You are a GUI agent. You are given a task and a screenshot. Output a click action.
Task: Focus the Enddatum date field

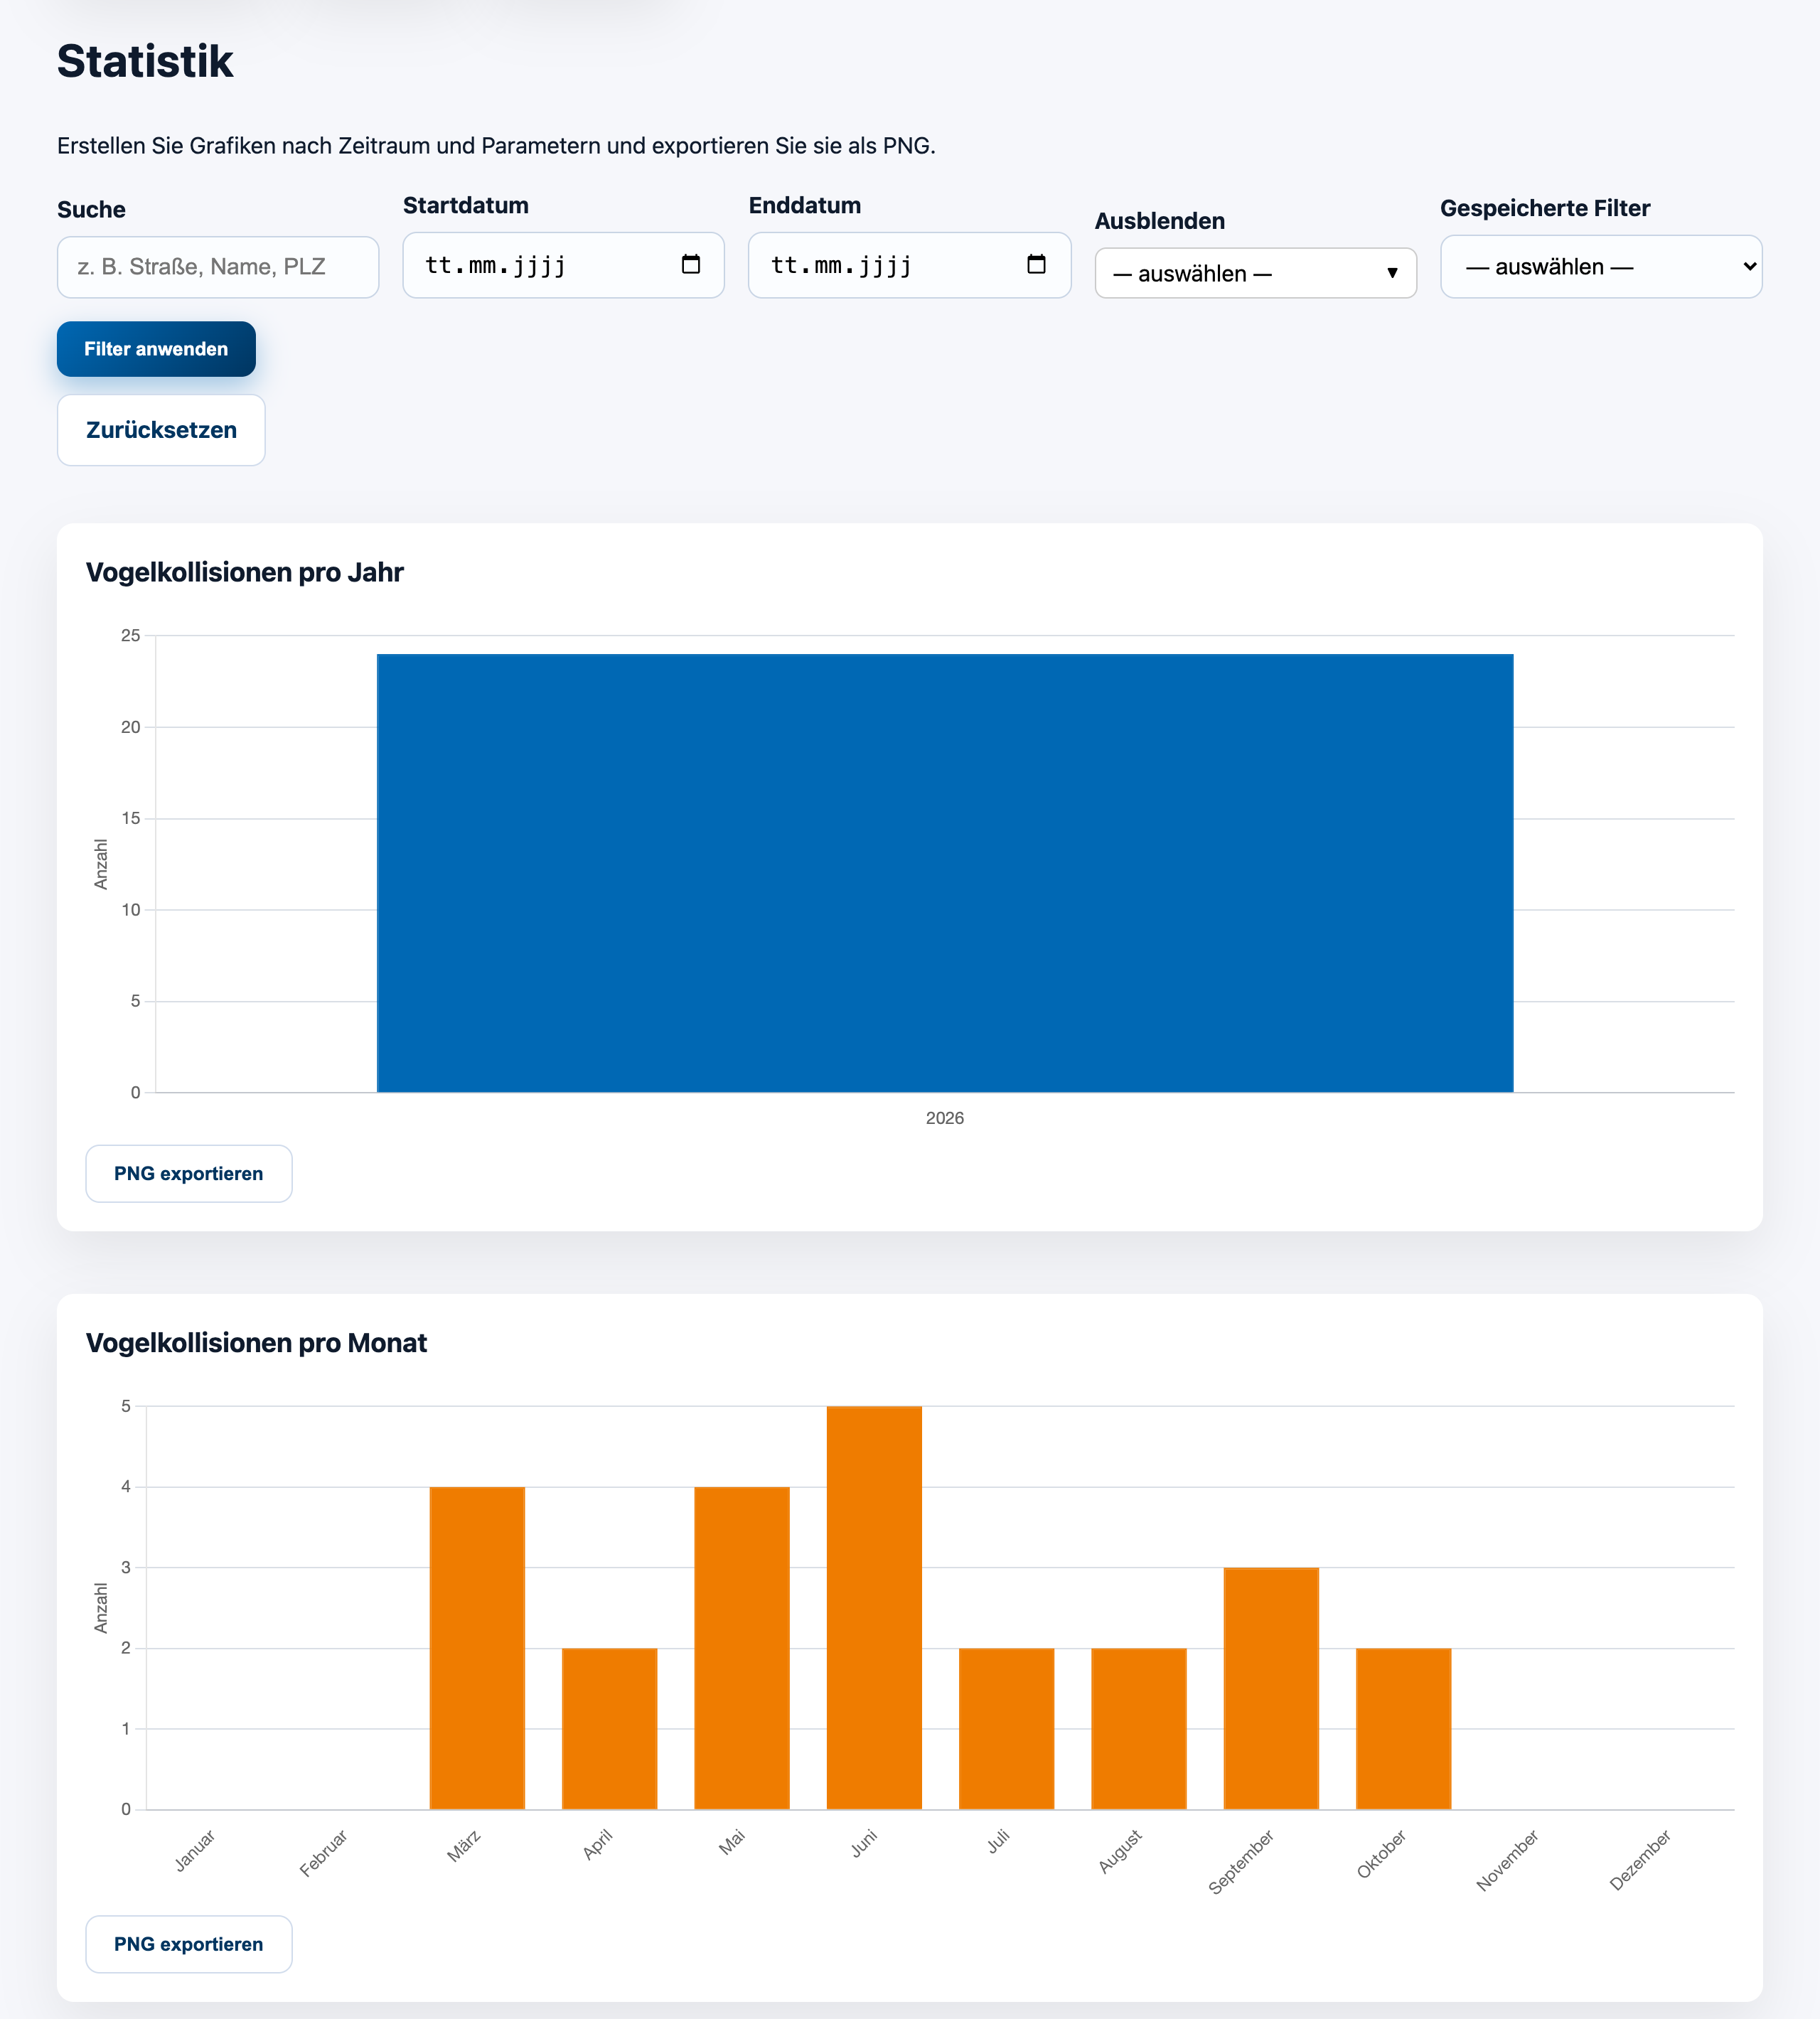[x=909, y=265]
